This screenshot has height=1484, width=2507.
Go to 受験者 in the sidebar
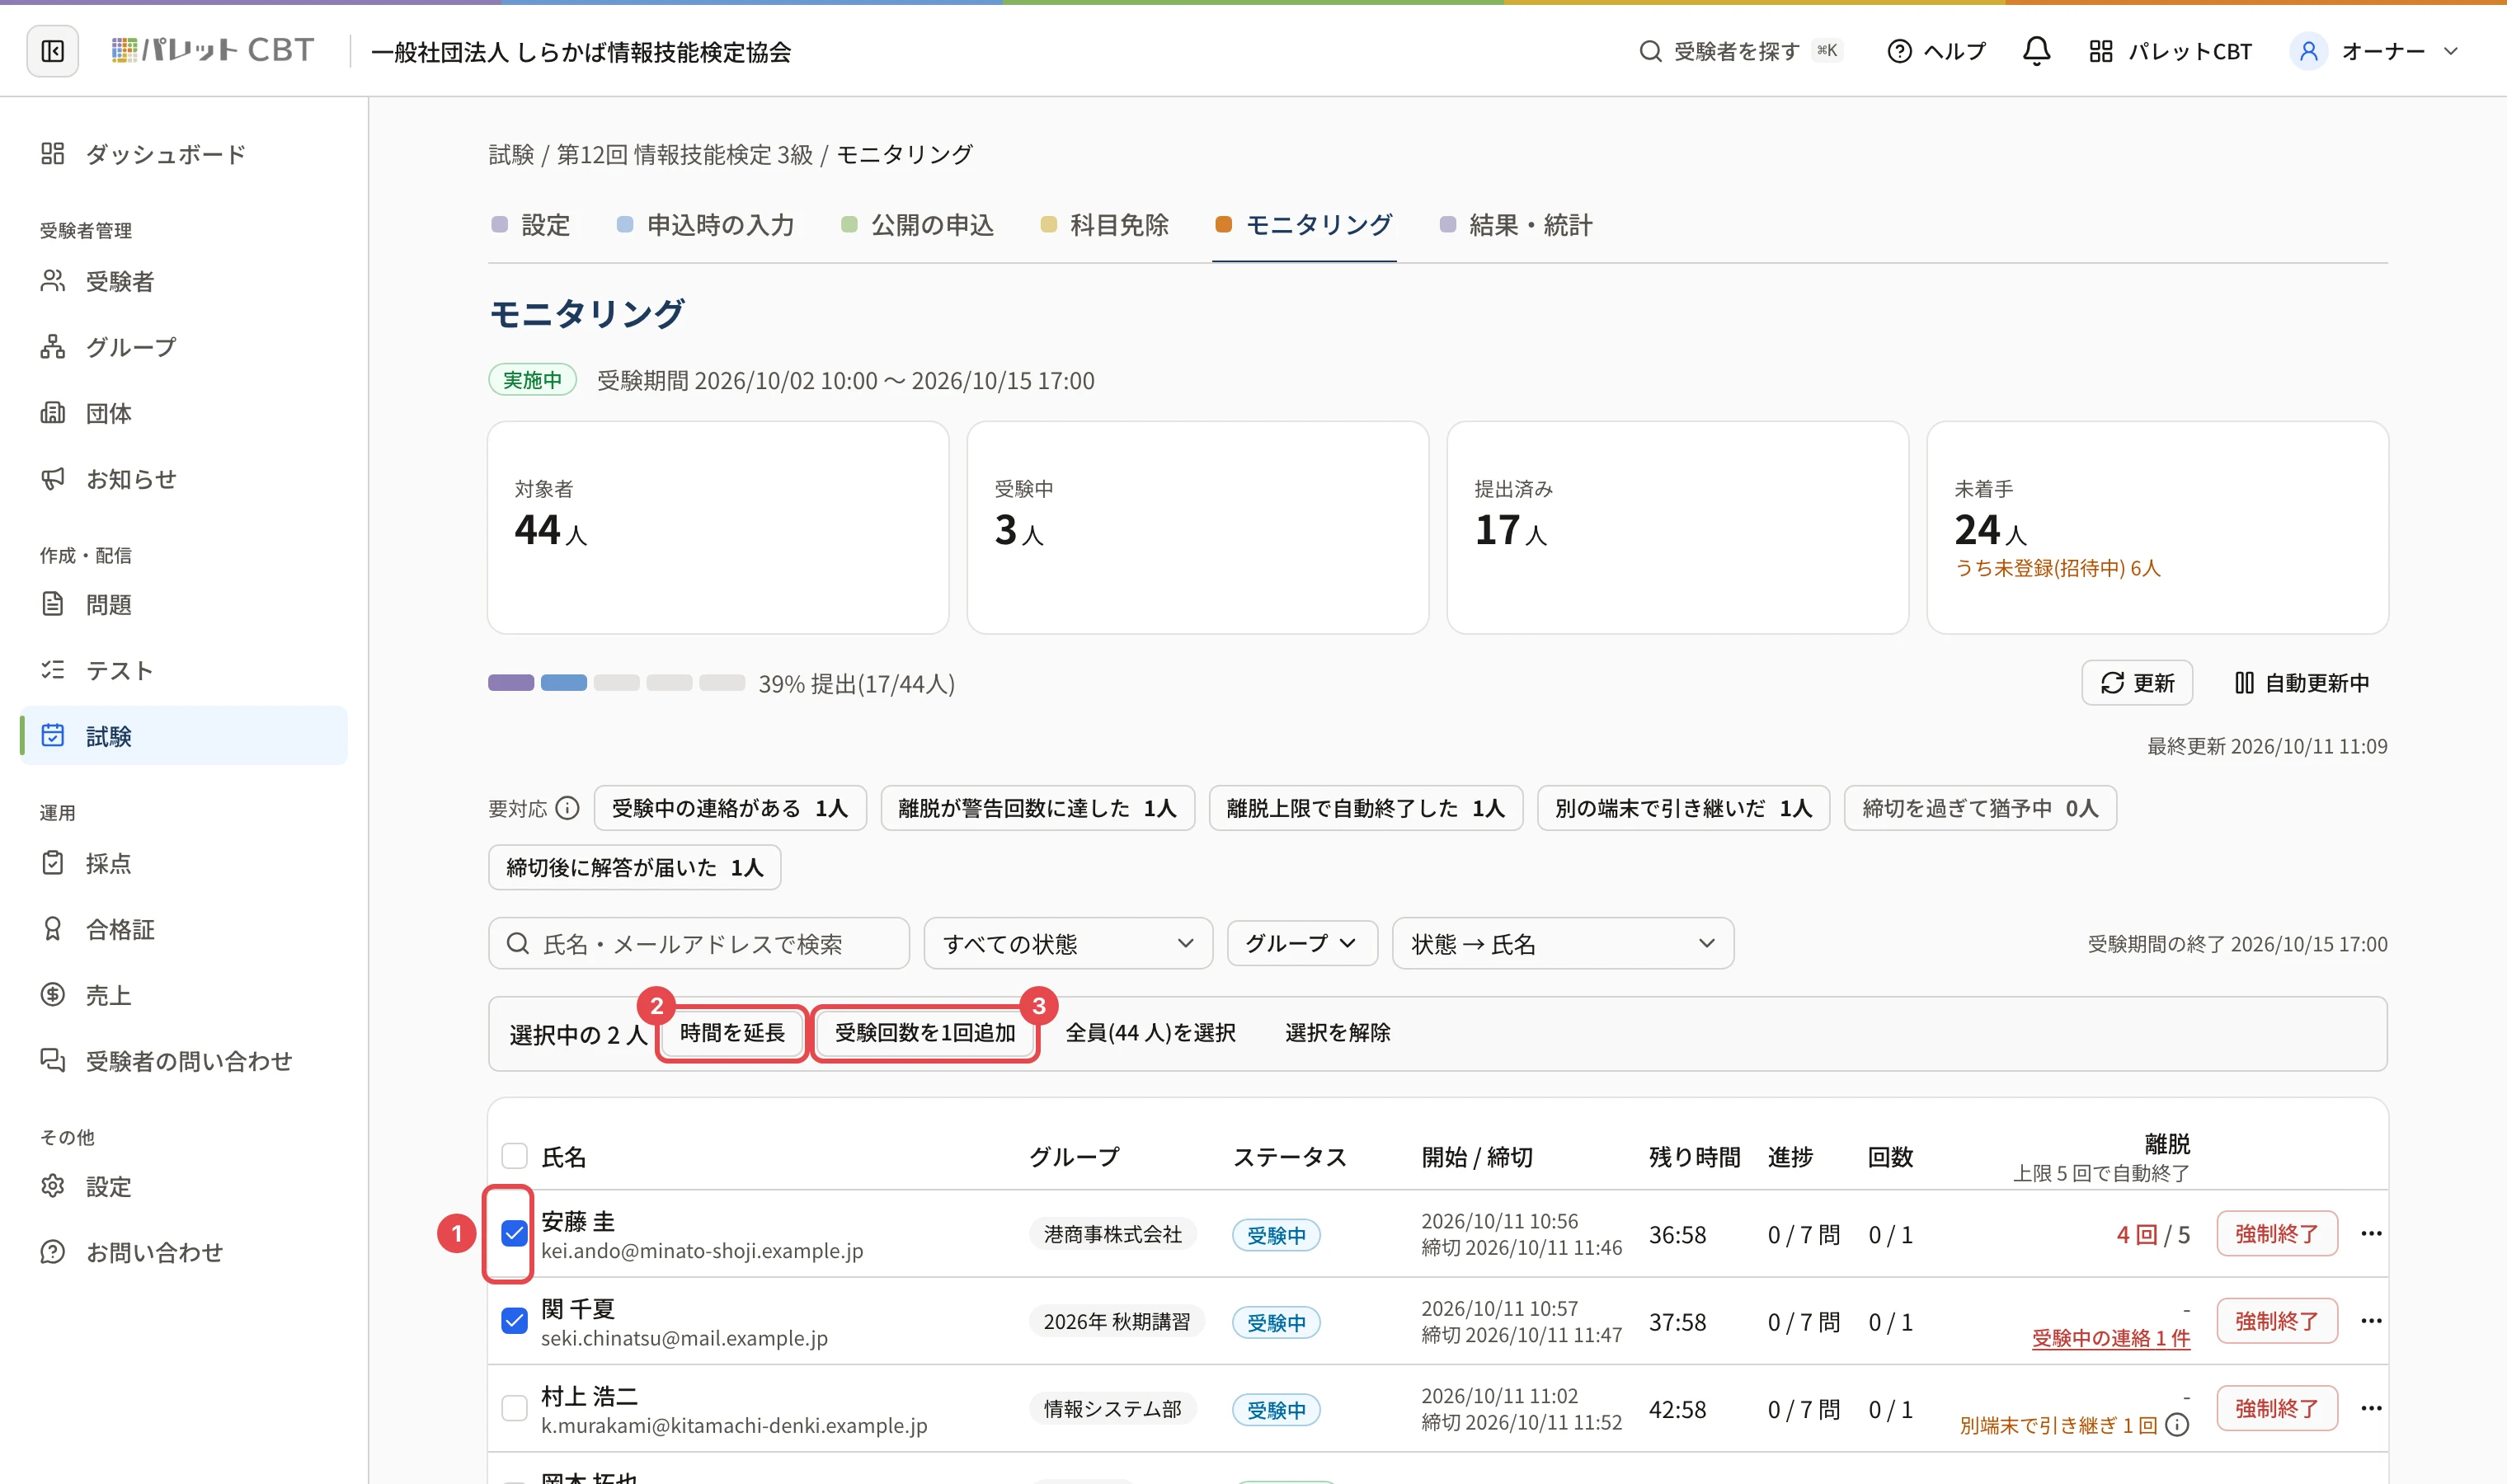184,281
